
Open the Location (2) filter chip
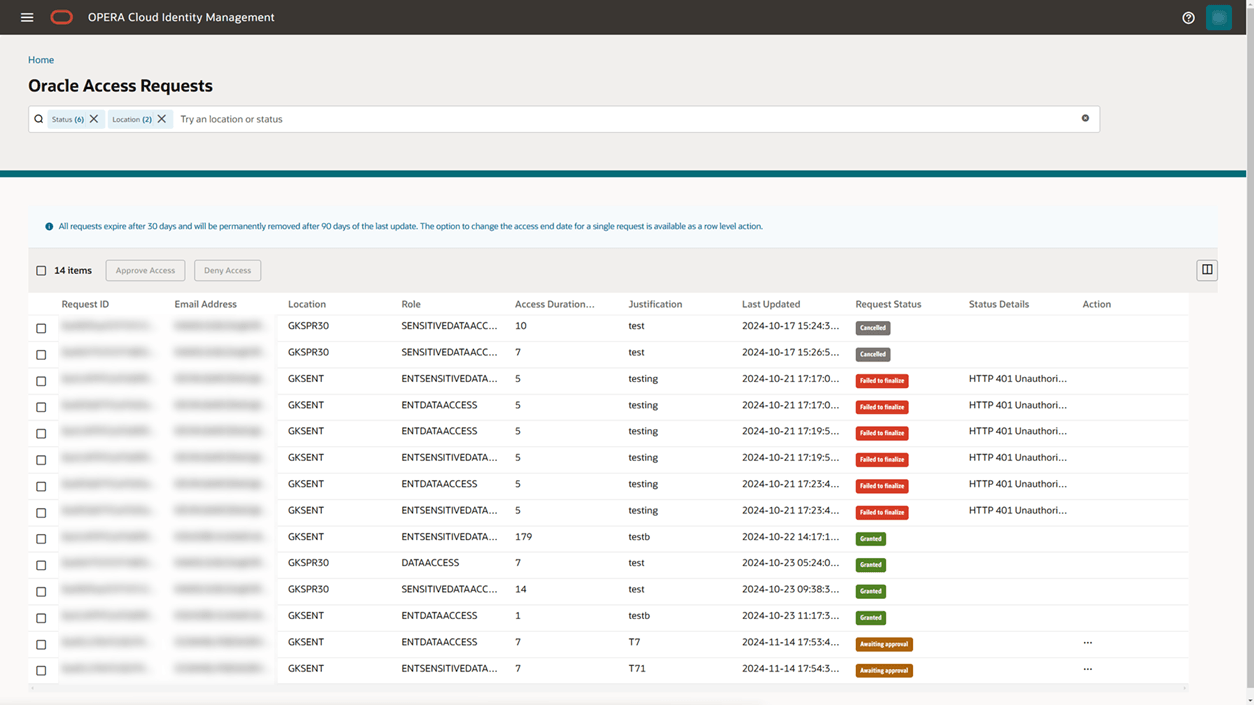(x=132, y=119)
